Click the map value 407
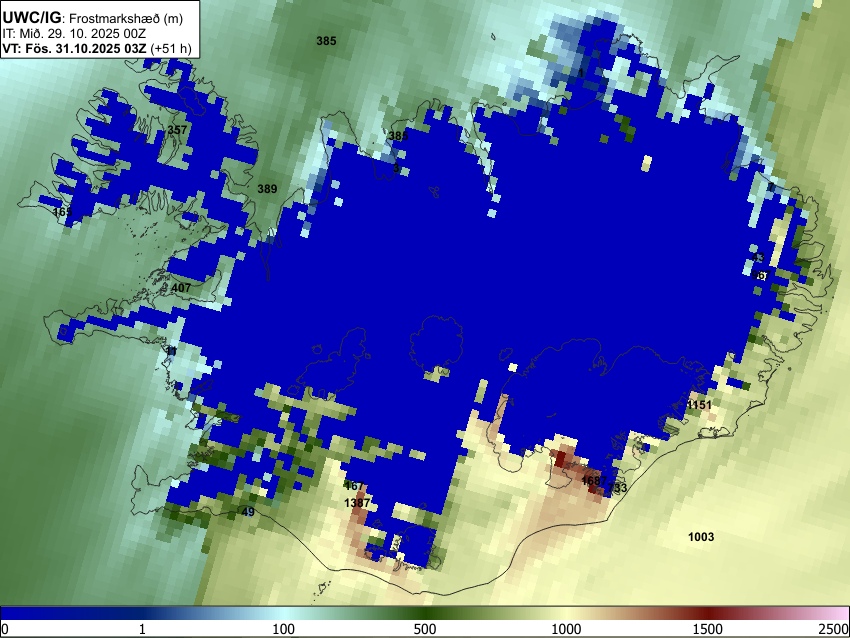 tap(181, 288)
